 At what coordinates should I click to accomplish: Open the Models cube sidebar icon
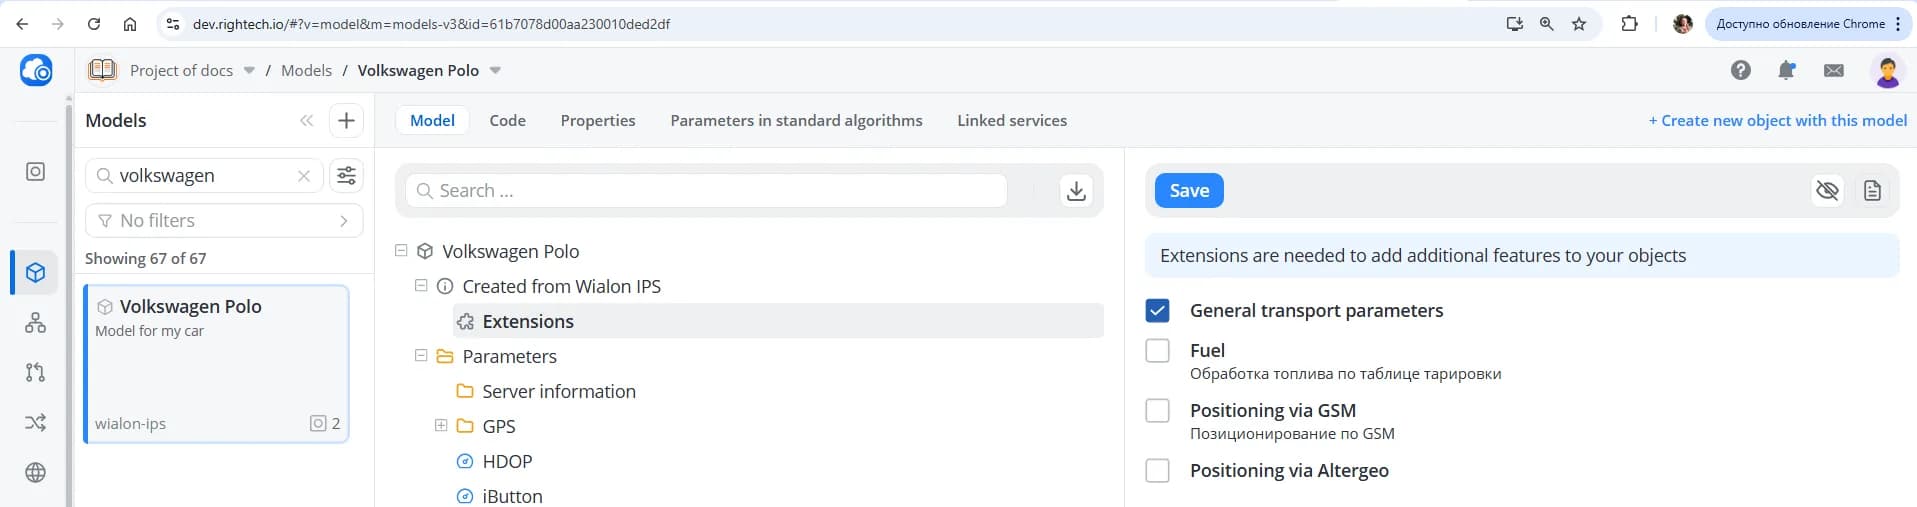35,272
